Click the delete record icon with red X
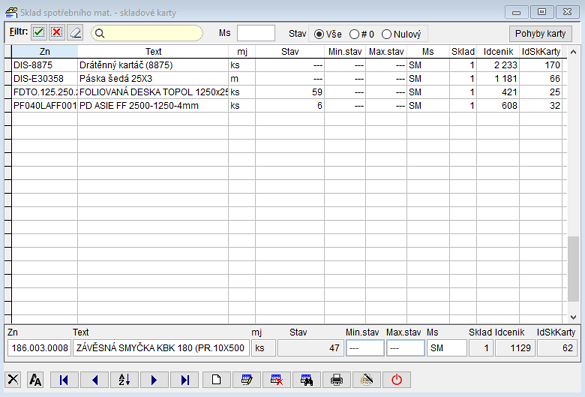This screenshot has height=397, width=585. tap(276, 380)
